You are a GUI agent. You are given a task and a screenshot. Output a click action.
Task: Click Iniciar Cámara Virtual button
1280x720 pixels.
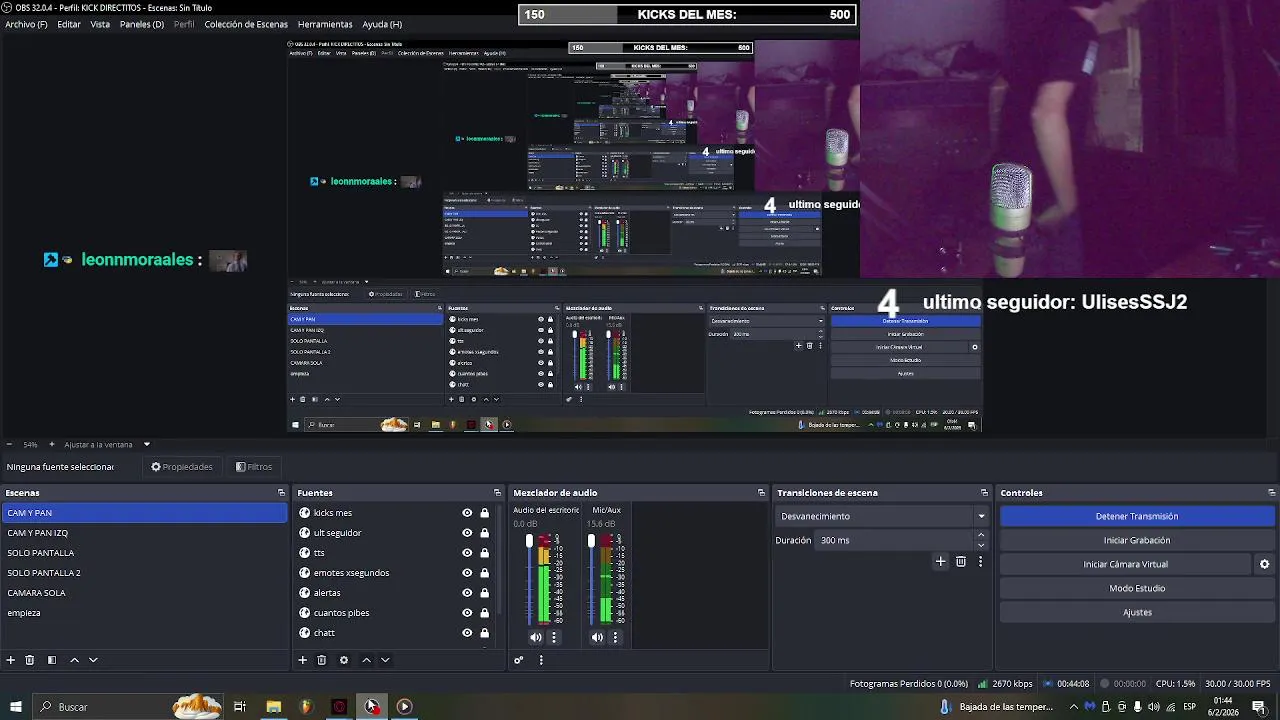click(1126, 564)
